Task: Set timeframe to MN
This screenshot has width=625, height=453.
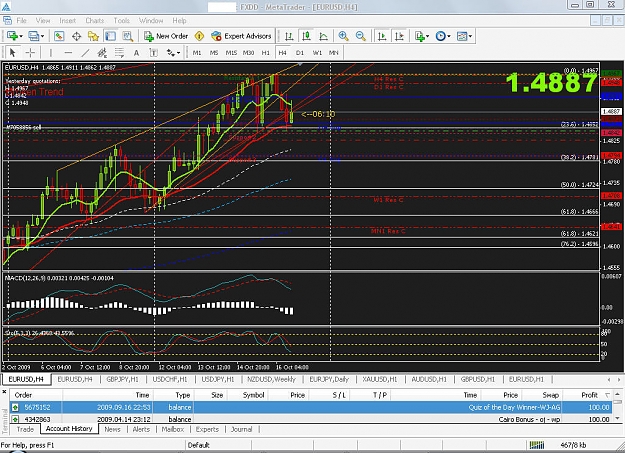Action: click(334, 53)
